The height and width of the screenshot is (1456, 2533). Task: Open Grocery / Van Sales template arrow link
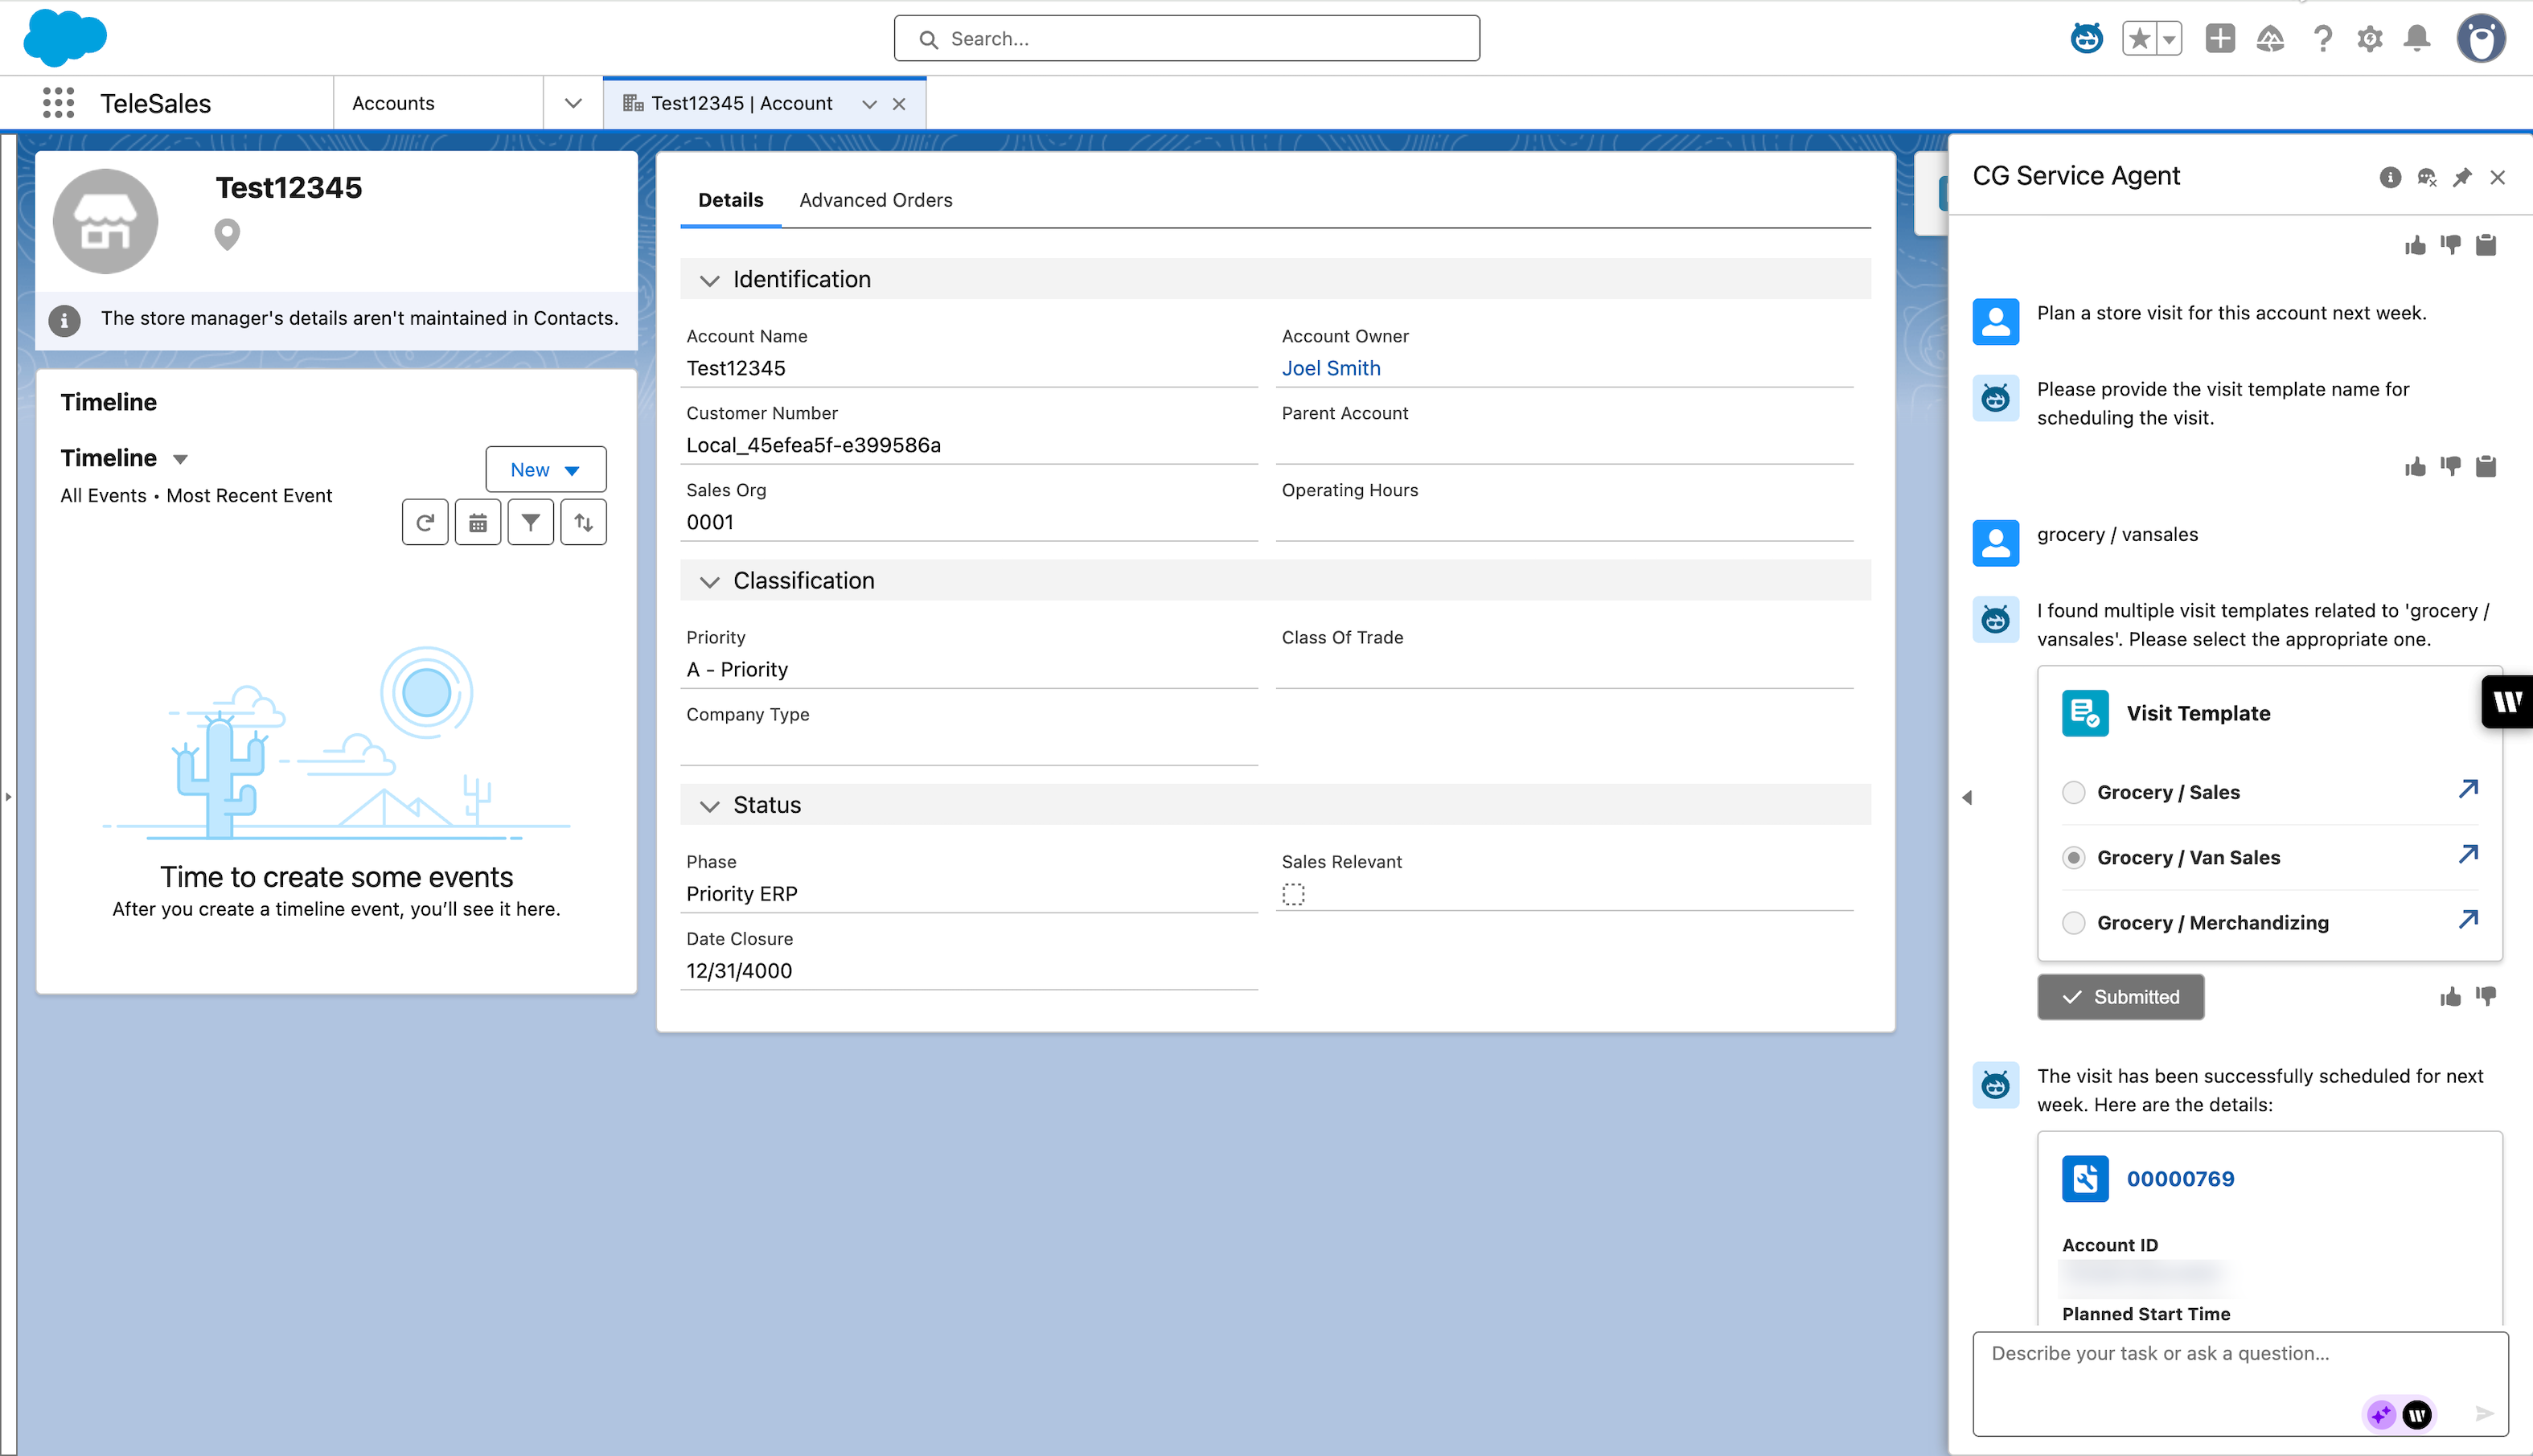[2469, 854]
